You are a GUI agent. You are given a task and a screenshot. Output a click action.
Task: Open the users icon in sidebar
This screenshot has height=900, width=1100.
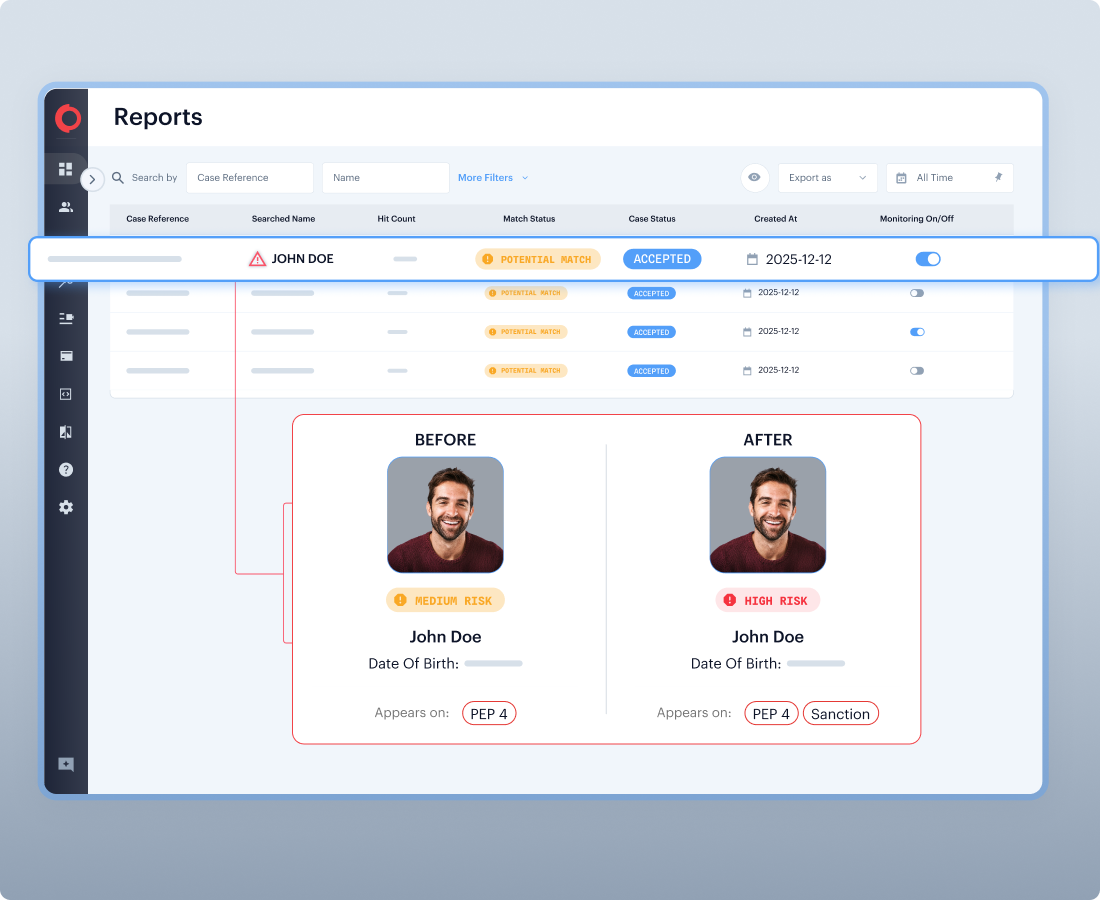pyautogui.click(x=66, y=207)
